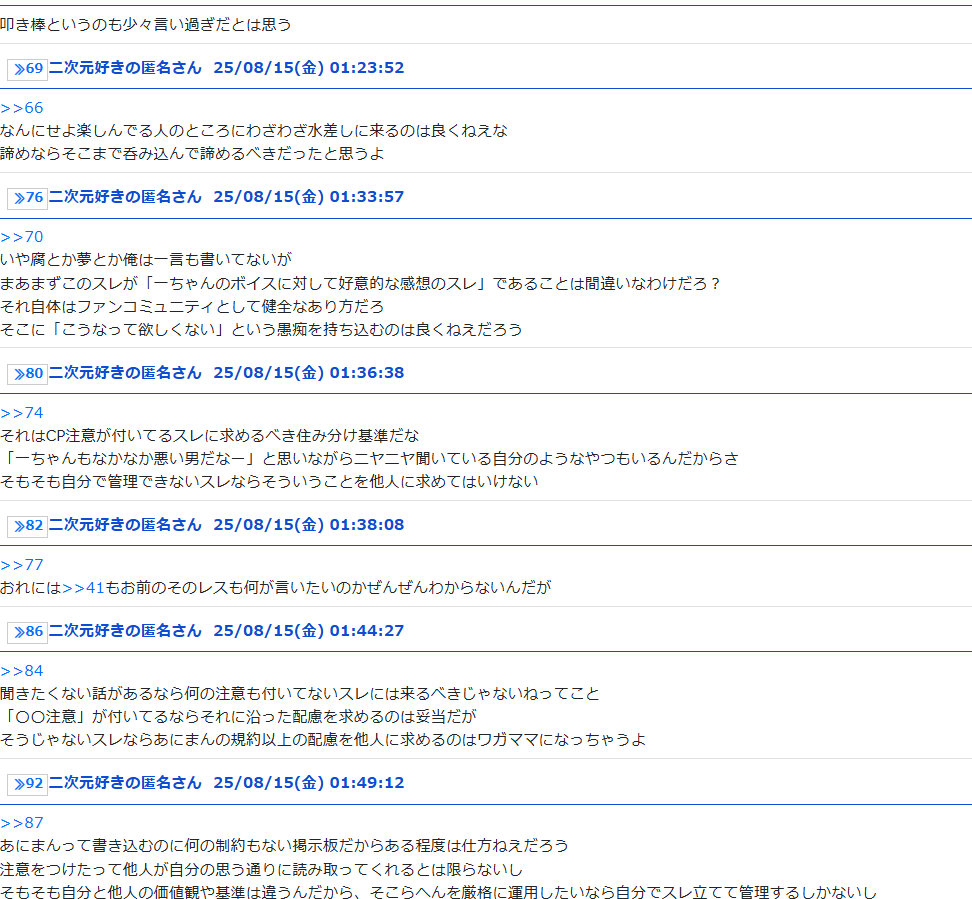Click poster name 二次元好きの匿名さん on post 80
Viewport: 972px width, 899px height.
point(125,373)
